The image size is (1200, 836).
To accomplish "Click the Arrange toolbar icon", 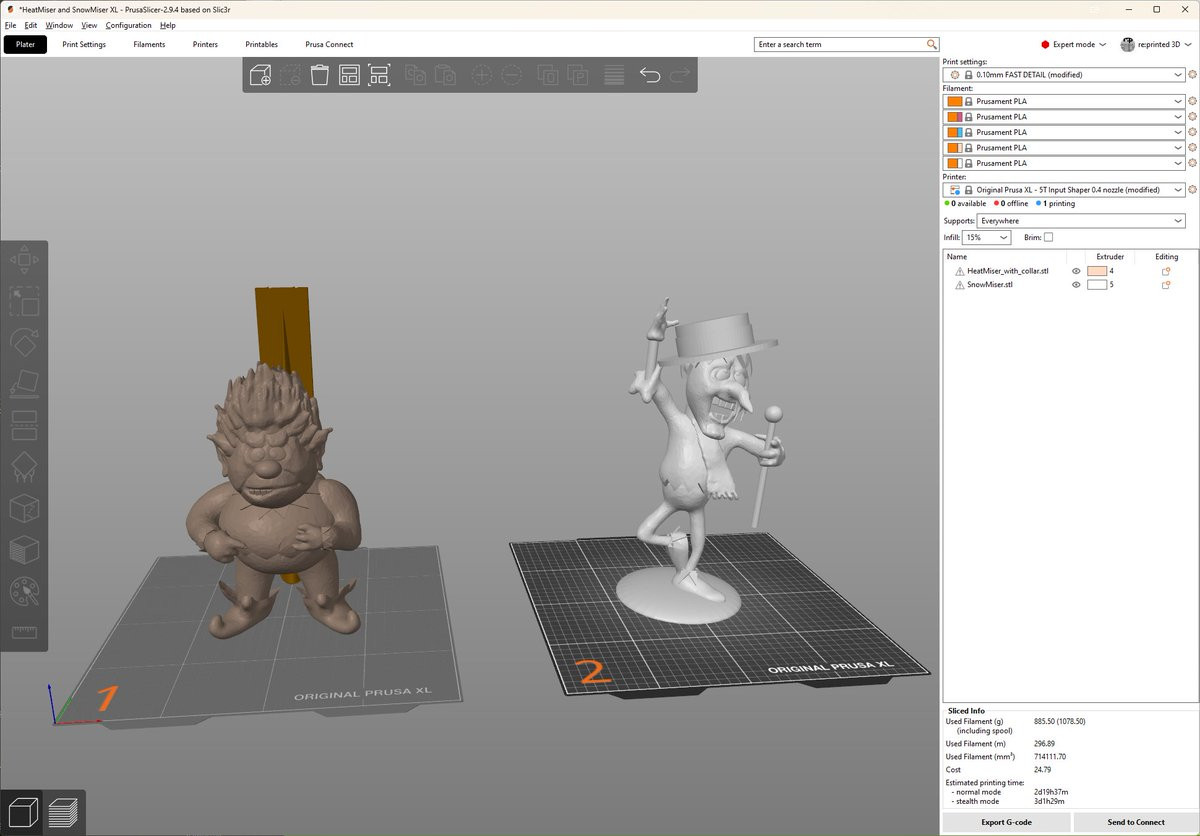I will click(349, 75).
